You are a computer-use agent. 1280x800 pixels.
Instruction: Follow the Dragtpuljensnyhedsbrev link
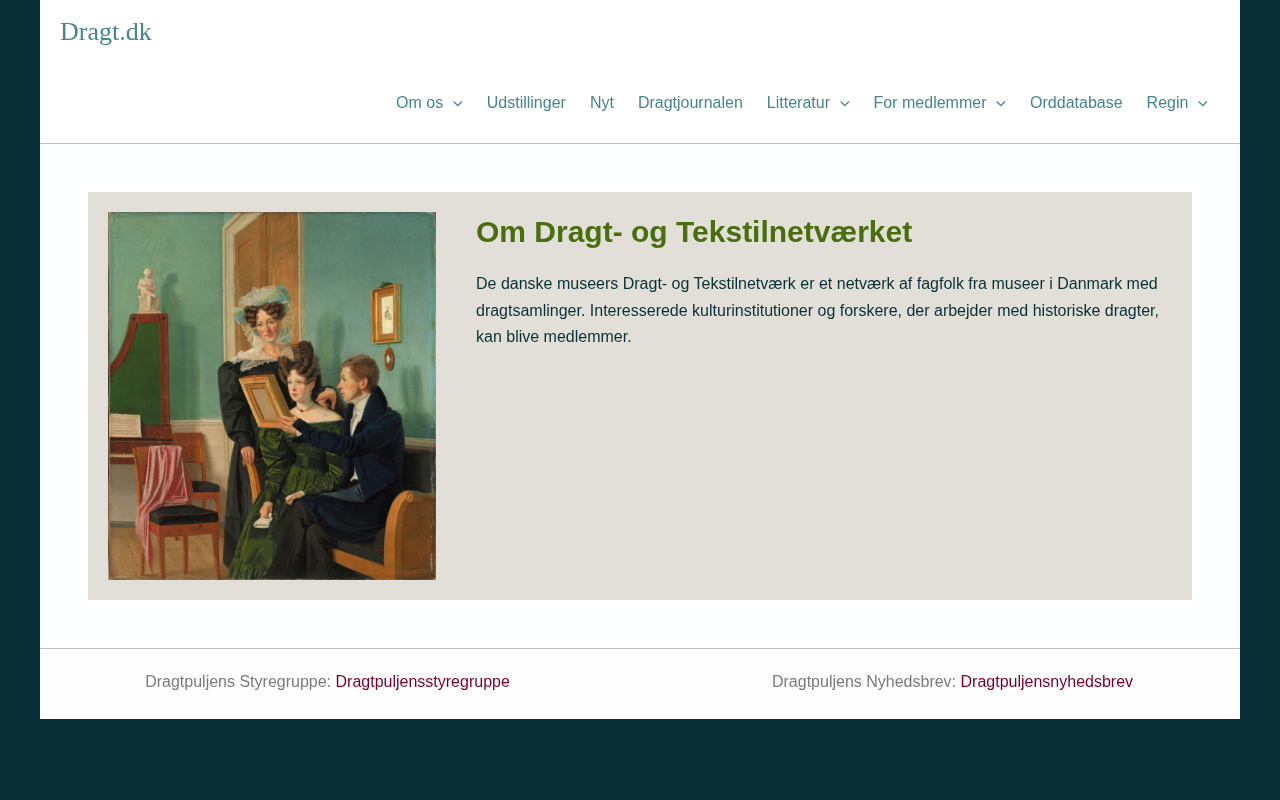[1046, 682]
